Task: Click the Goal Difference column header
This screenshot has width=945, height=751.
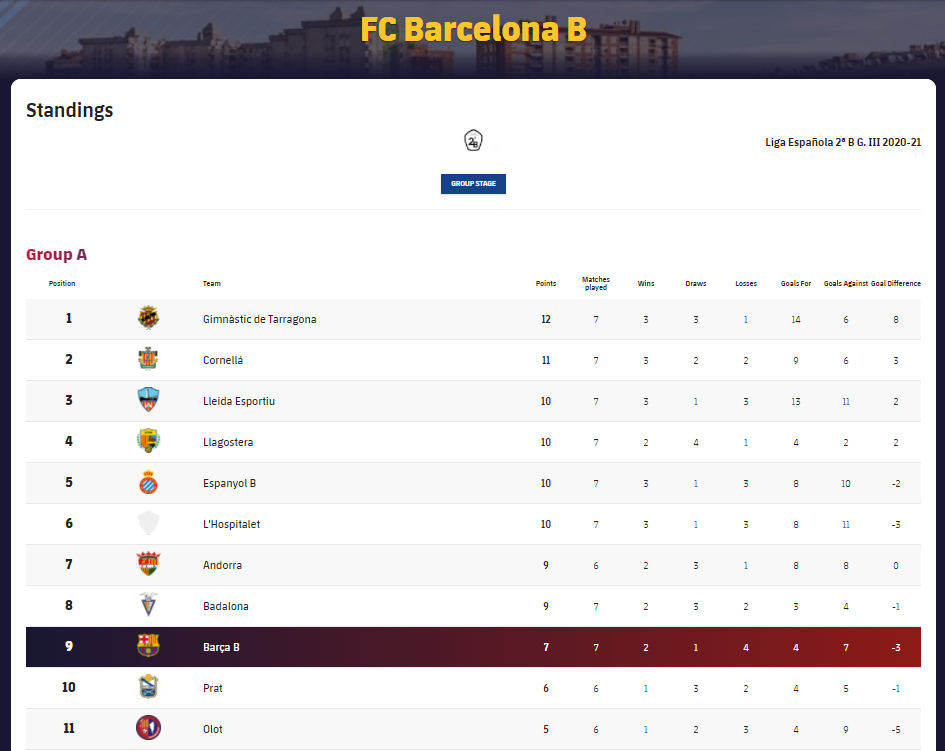Action: pyautogui.click(x=896, y=283)
